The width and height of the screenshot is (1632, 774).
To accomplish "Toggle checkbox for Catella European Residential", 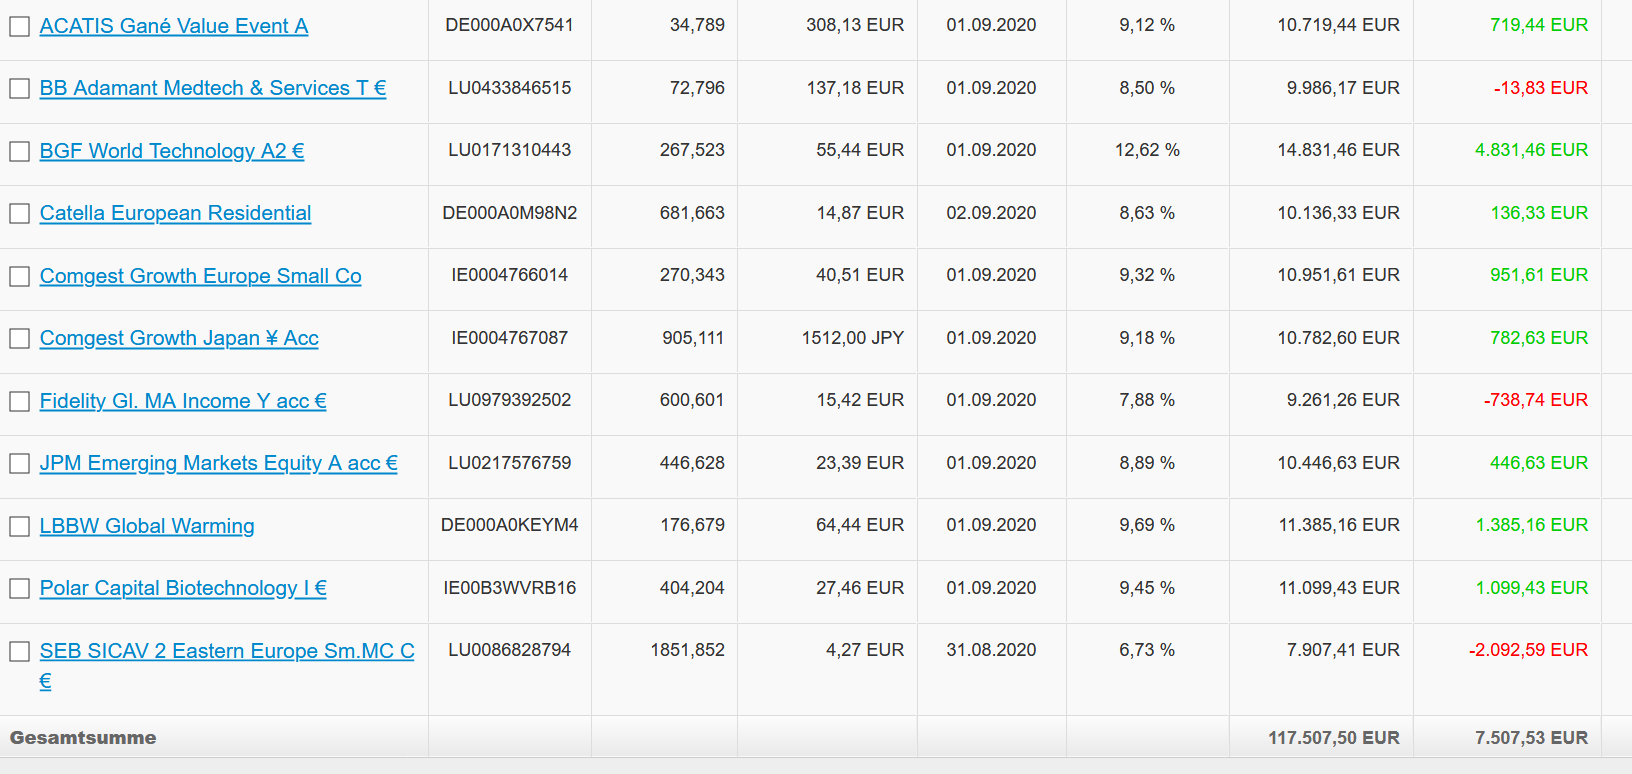I will [x=19, y=214].
